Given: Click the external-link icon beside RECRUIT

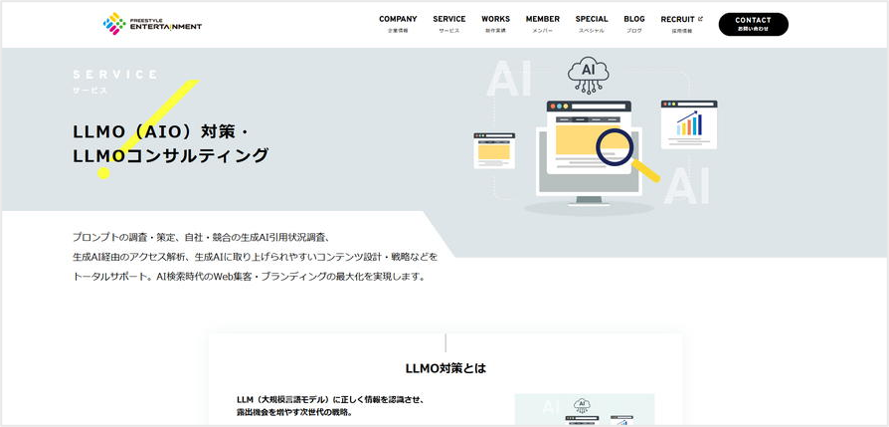Looking at the screenshot, I should (x=701, y=19).
